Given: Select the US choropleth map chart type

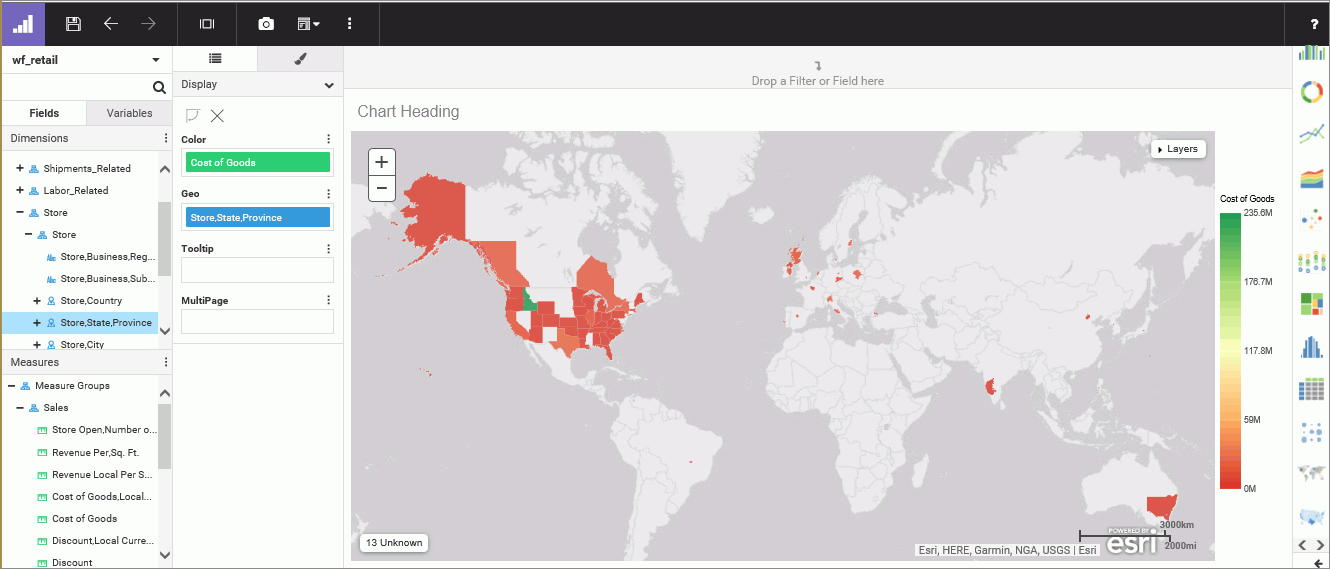Looking at the screenshot, I should coord(1312,516).
